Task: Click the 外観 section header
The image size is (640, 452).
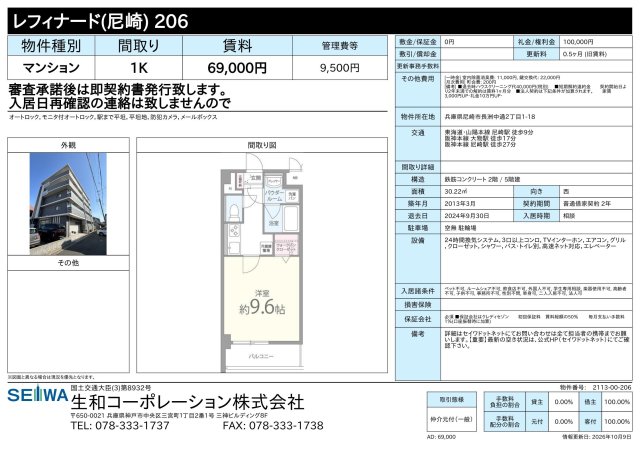Action: coord(68,145)
